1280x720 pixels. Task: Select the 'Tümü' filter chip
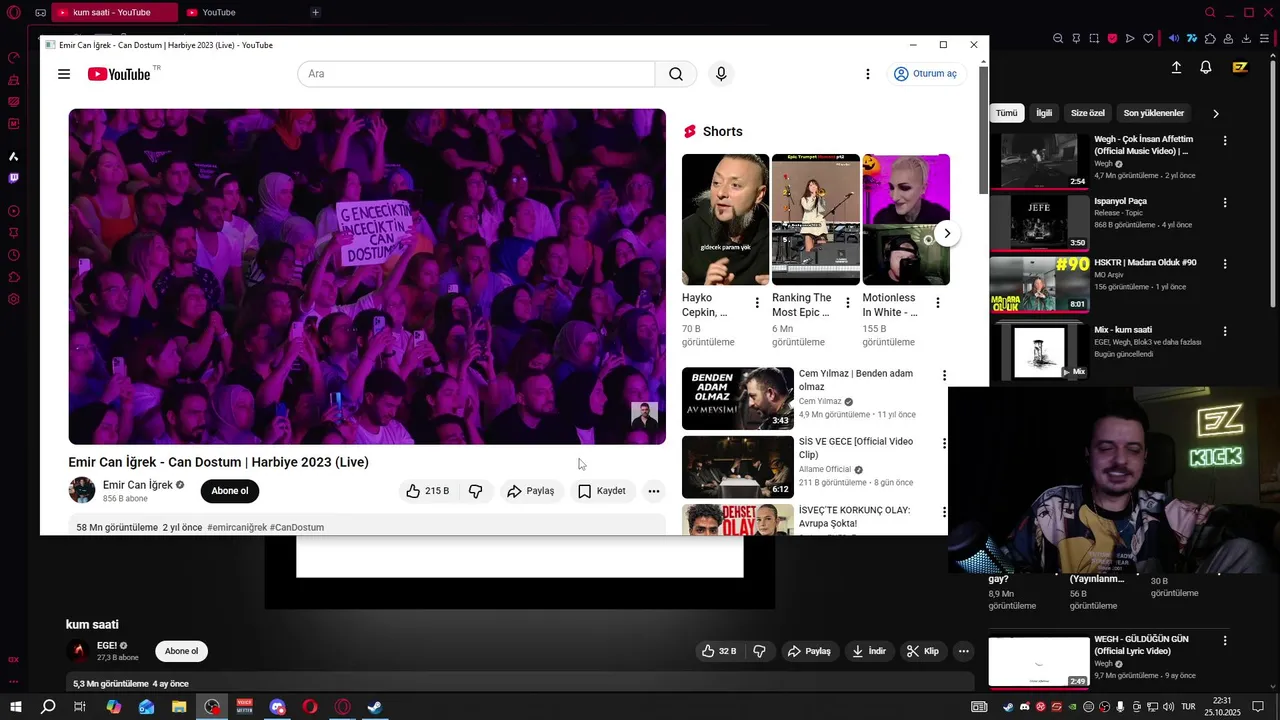point(1006,113)
